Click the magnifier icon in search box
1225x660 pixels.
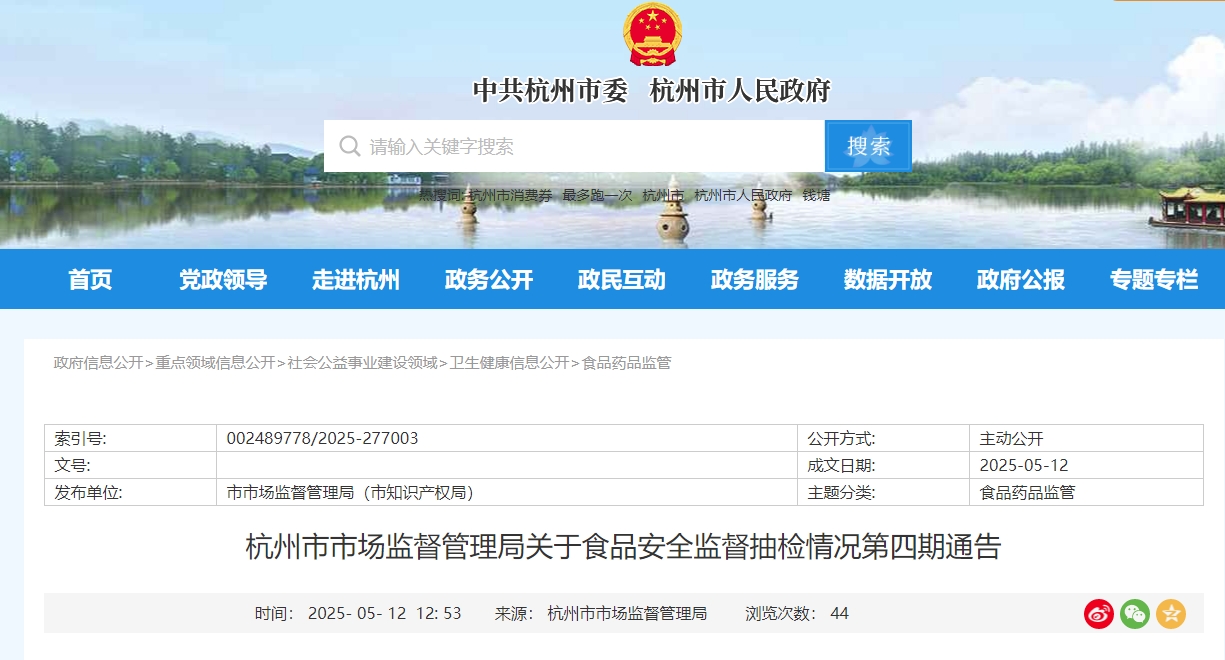349,147
